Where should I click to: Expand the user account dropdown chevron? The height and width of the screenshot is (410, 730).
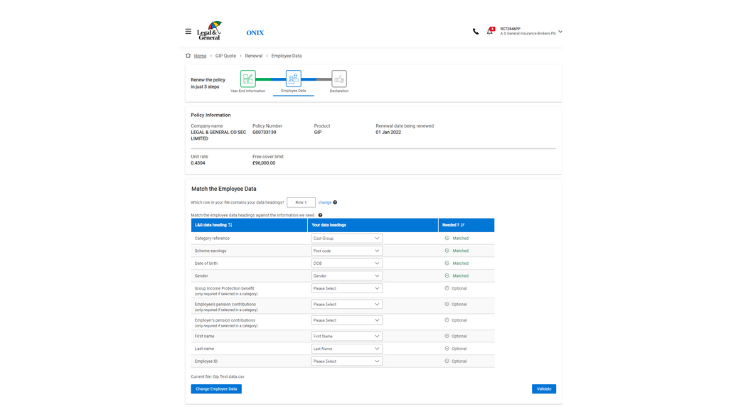560,32
